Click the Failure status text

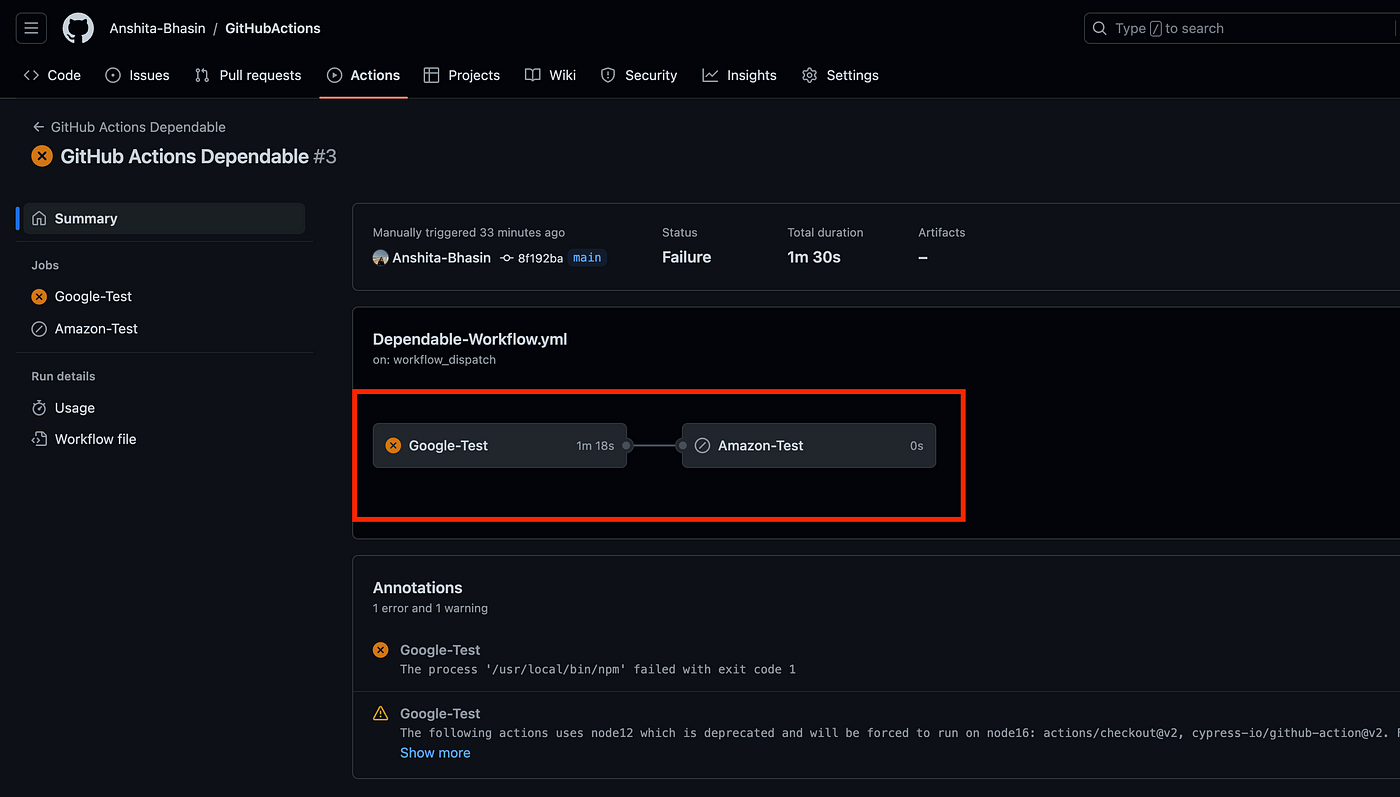[686, 257]
